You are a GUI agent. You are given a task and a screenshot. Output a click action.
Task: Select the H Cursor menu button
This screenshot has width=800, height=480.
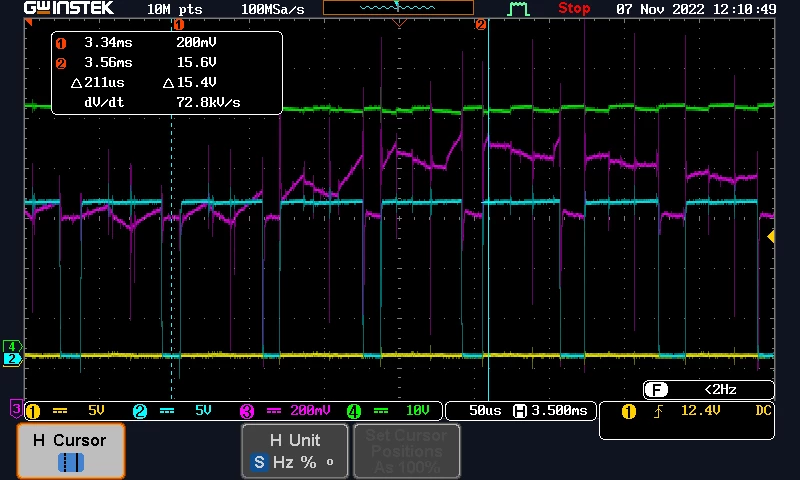coord(70,451)
